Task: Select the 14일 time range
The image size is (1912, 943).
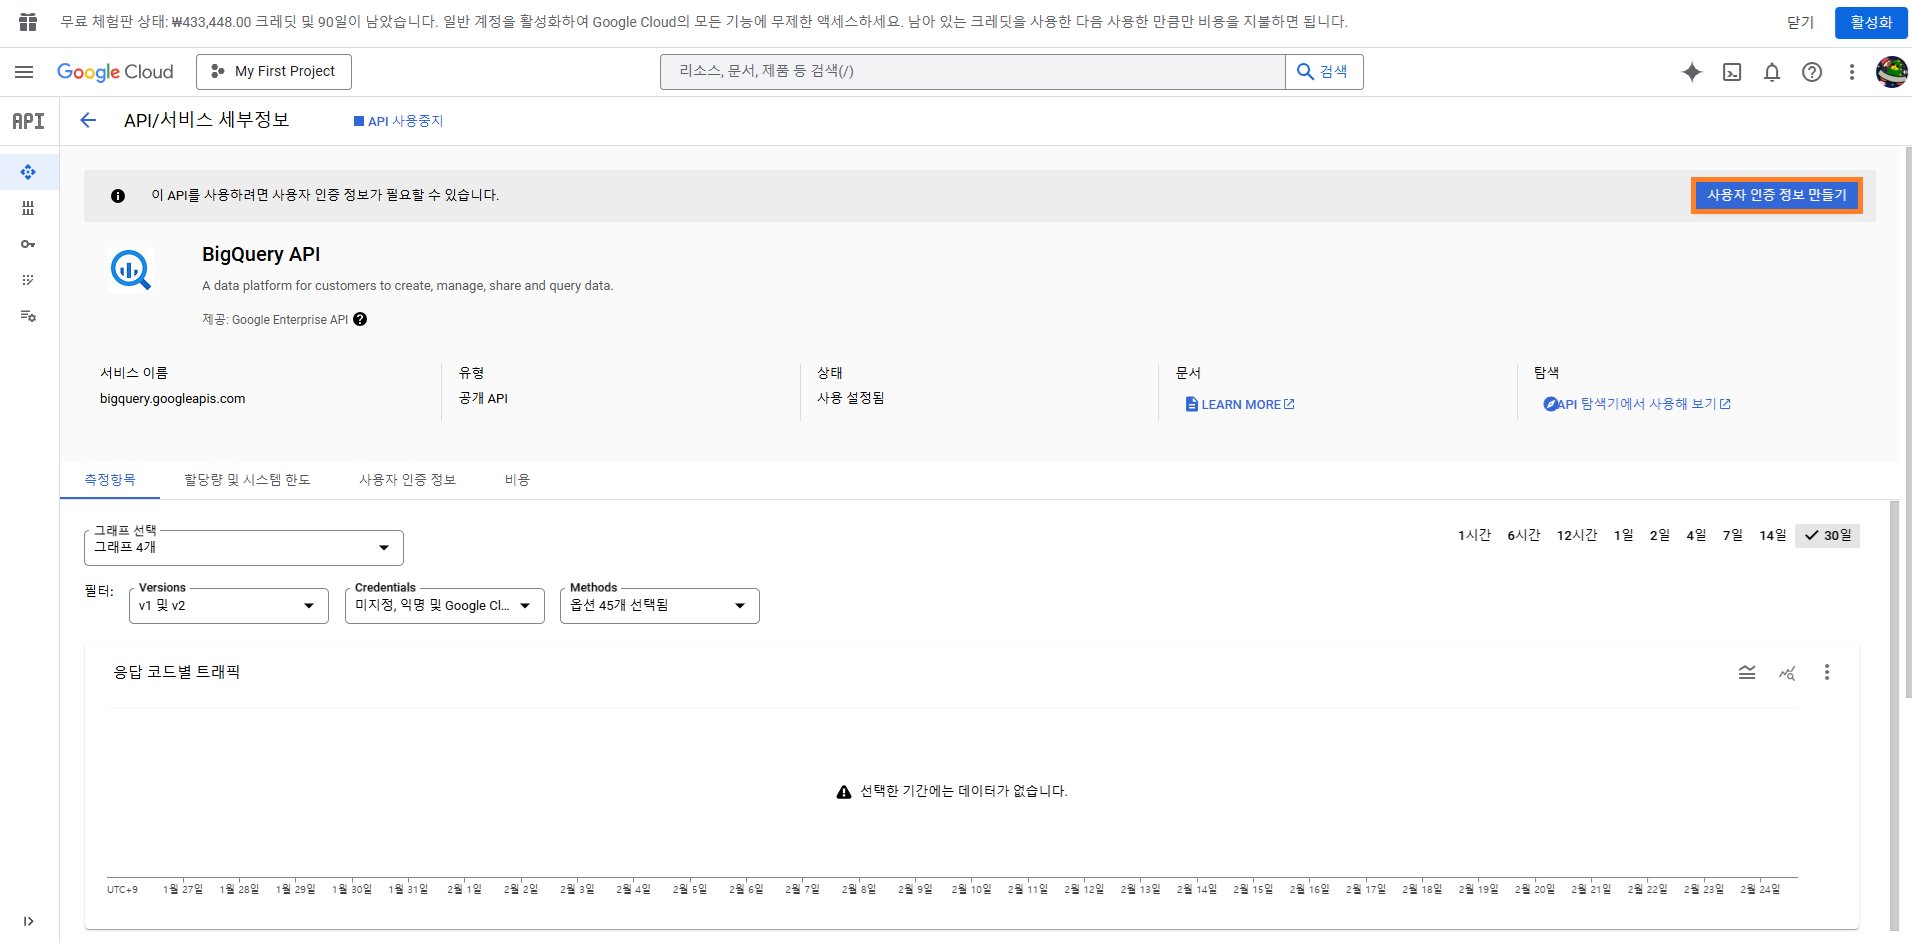Action: (x=1773, y=536)
